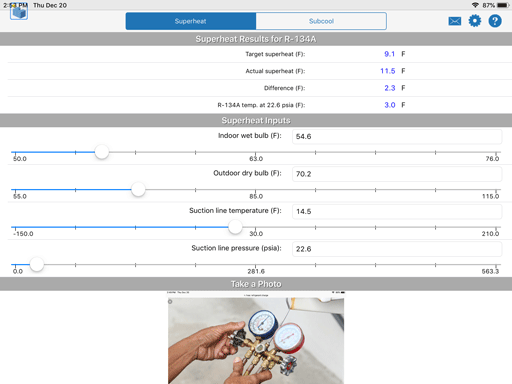Open settings with the gear icon

[x=475, y=21]
